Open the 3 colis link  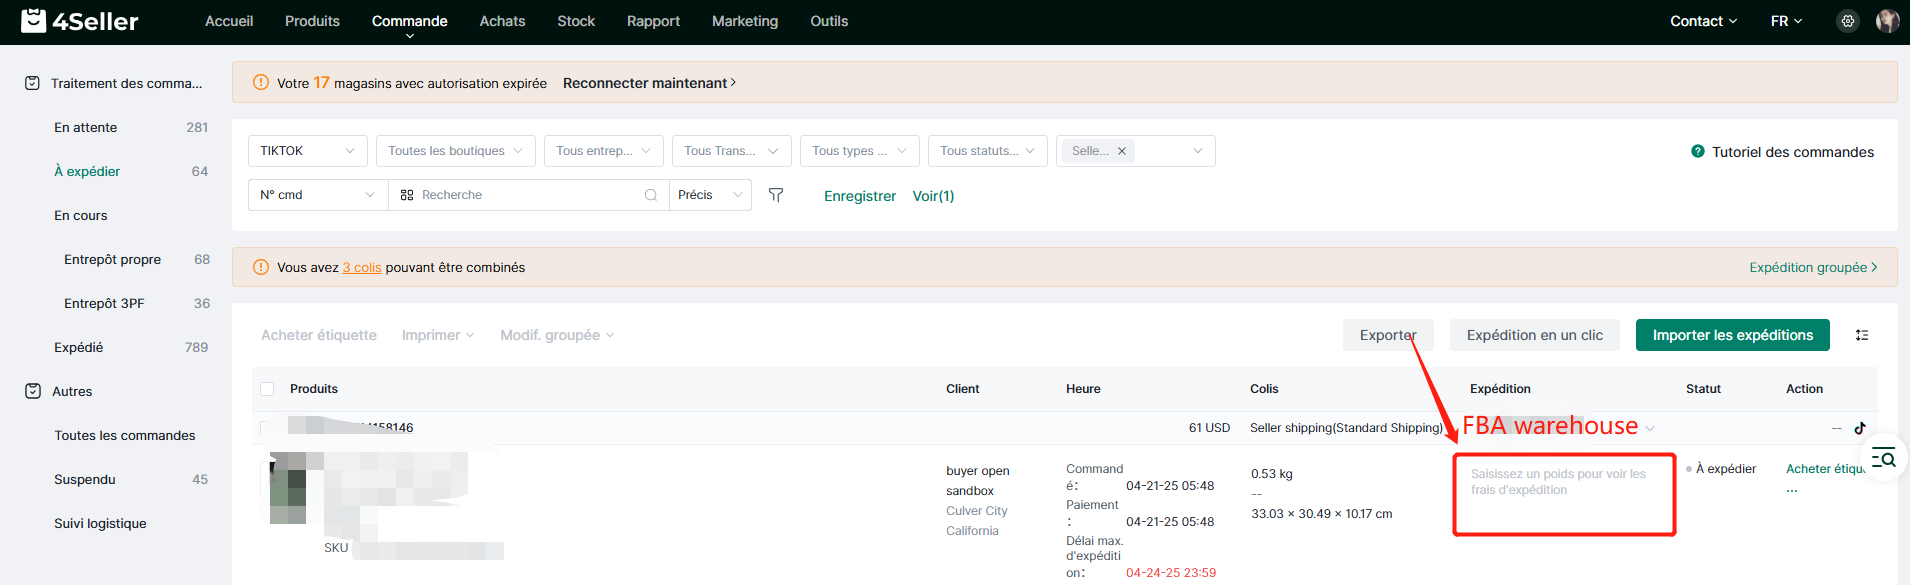point(362,267)
